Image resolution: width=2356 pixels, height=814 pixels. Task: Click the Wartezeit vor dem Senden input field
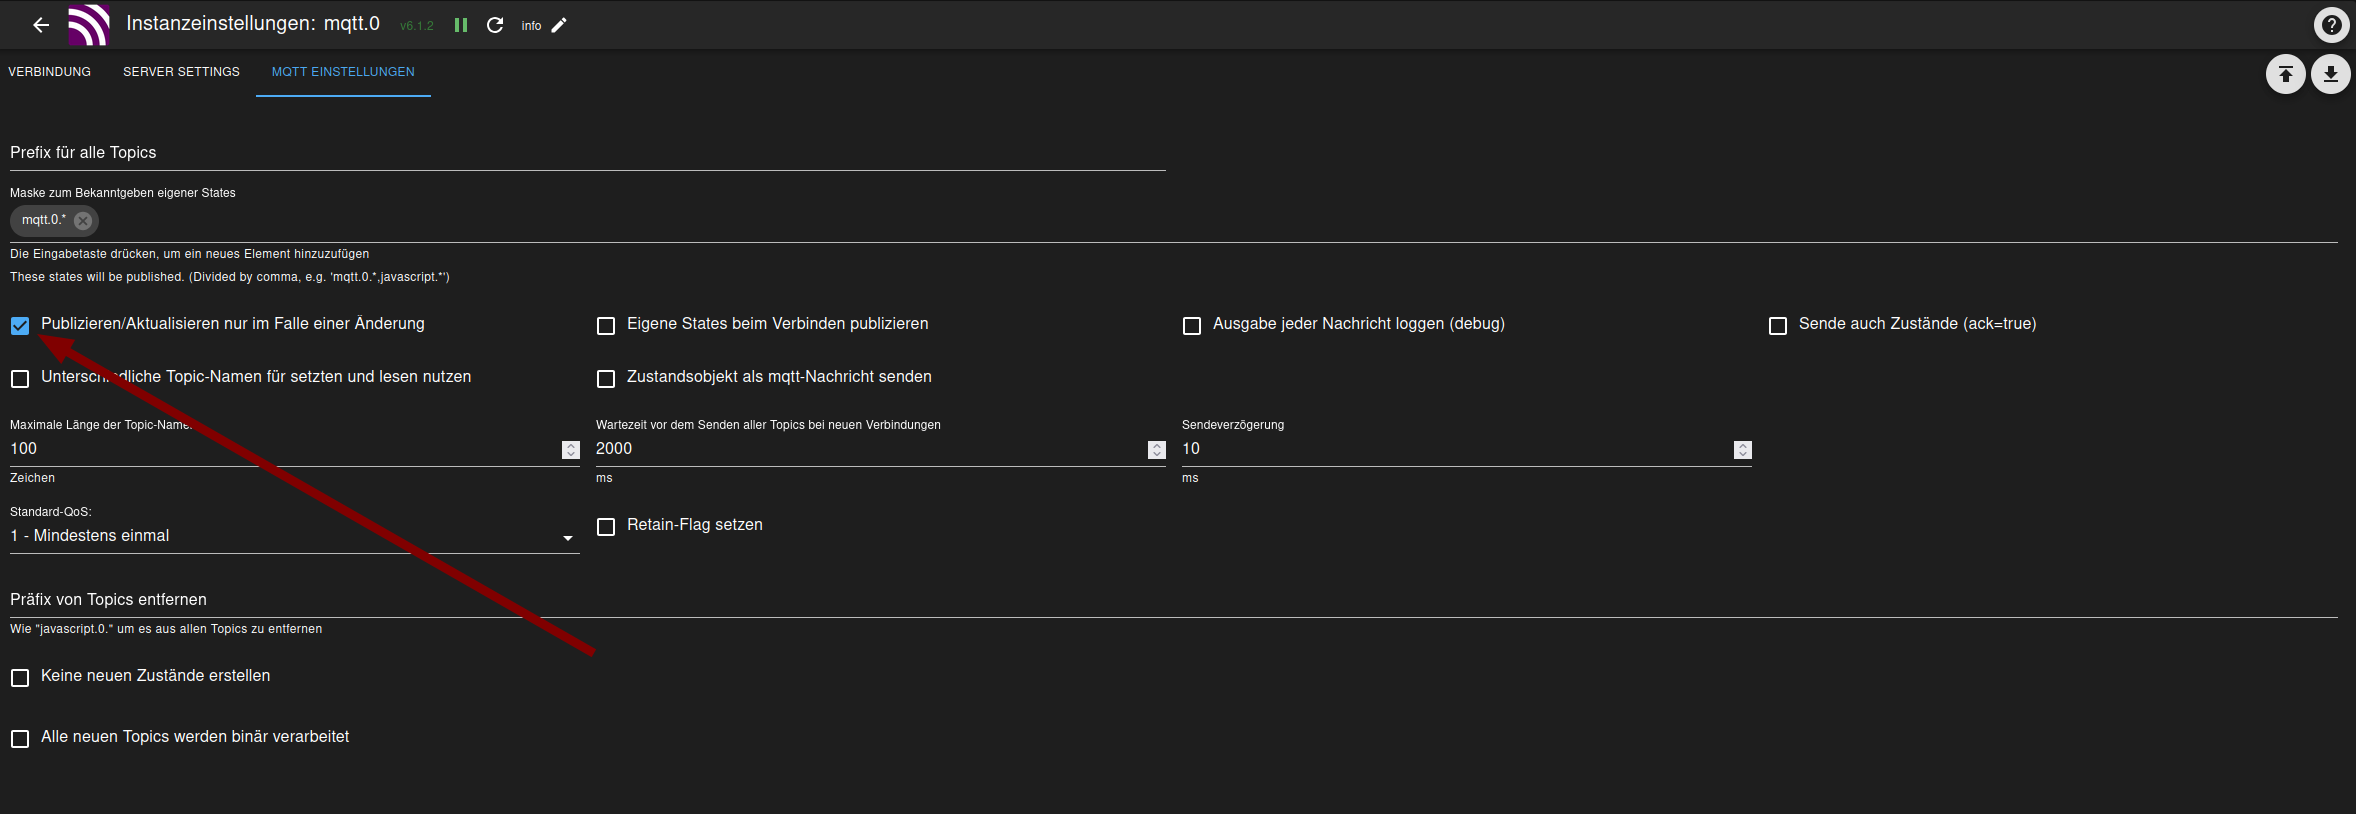click(870, 449)
